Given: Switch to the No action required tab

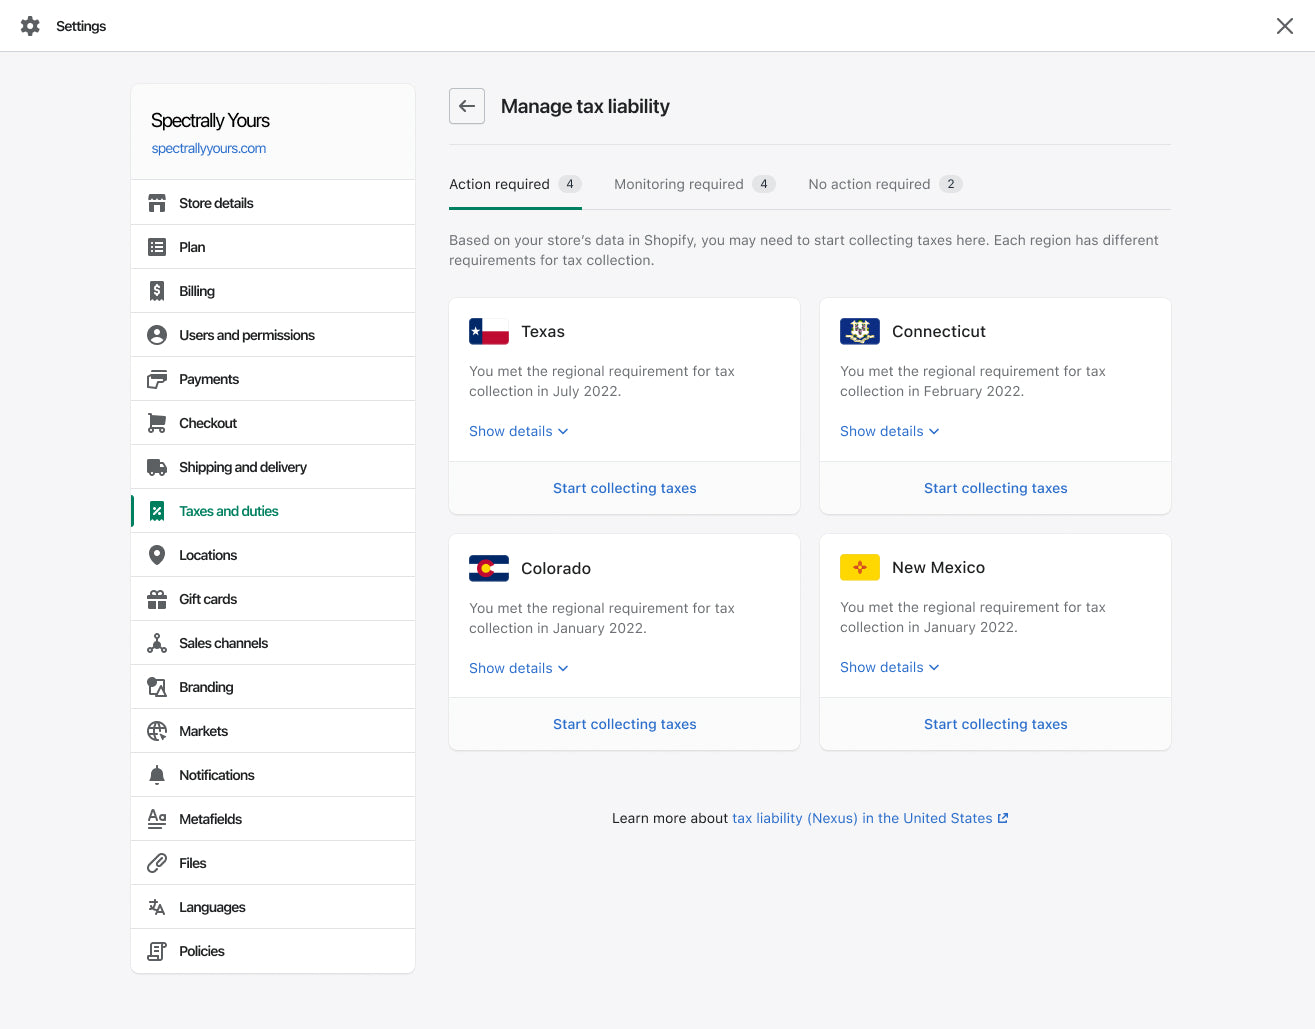Looking at the screenshot, I should click(x=869, y=184).
